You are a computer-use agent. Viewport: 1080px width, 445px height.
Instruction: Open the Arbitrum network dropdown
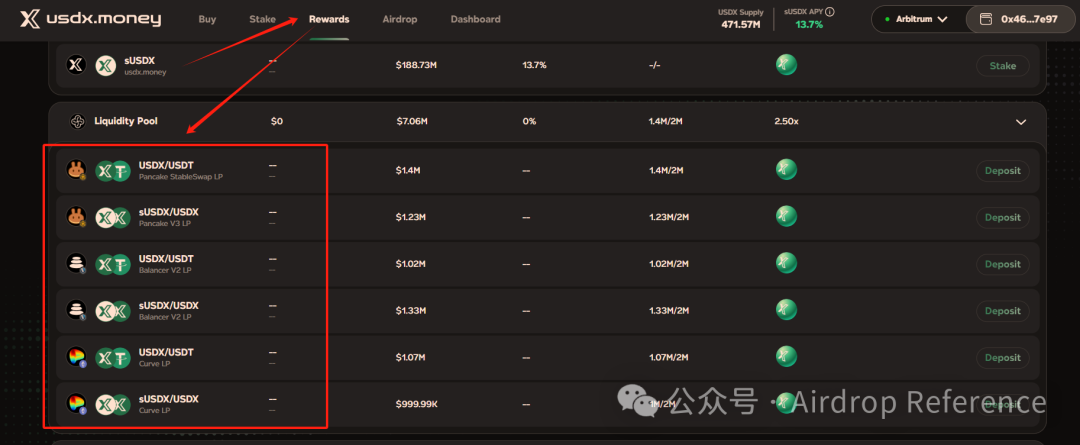915,19
